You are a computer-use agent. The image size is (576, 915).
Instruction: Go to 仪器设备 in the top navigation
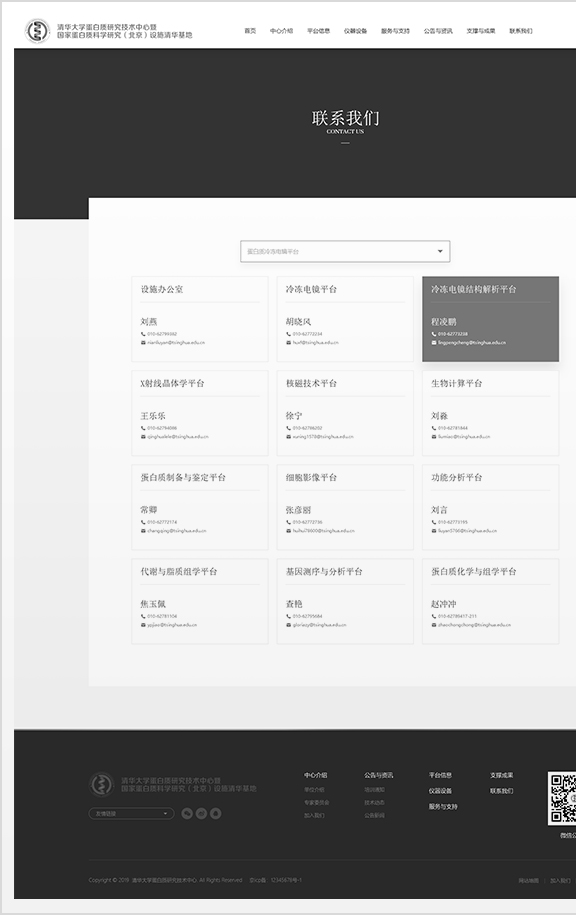point(355,31)
